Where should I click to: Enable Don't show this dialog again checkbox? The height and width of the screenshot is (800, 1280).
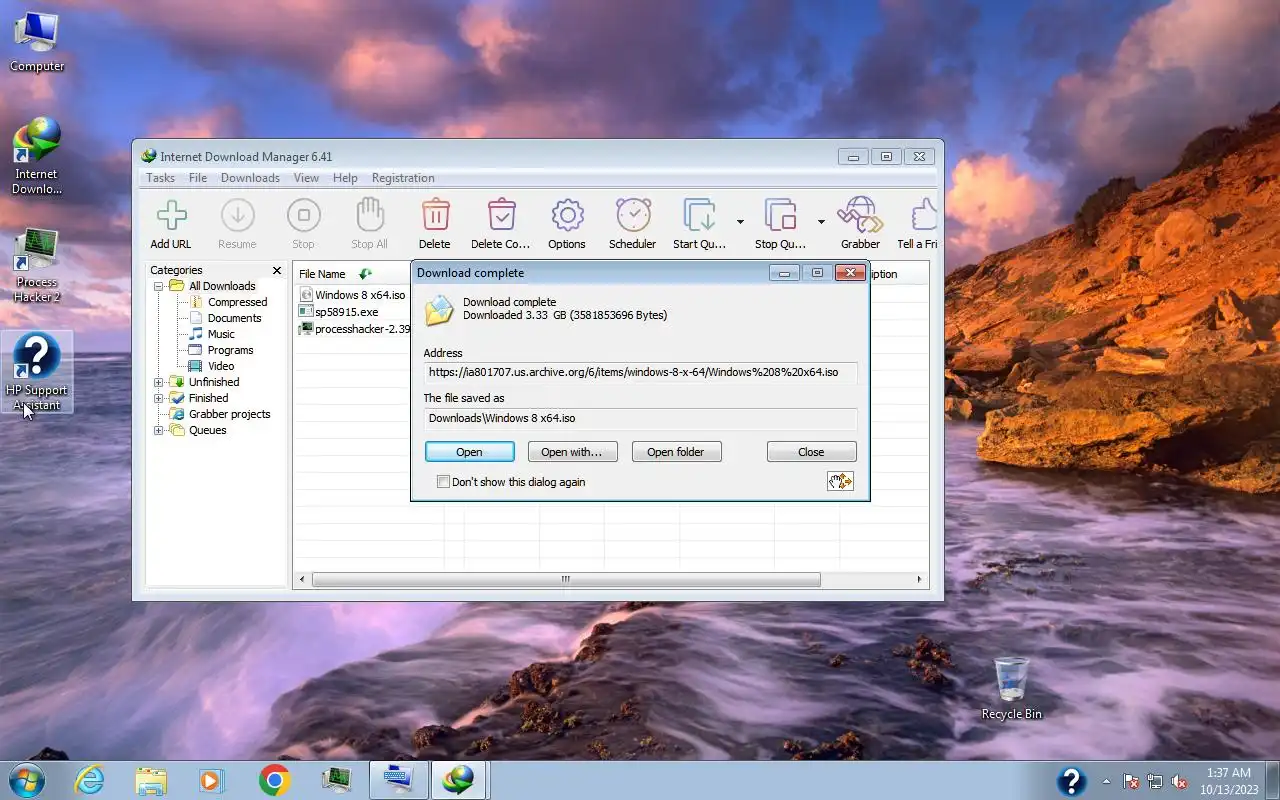coord(444,482)
